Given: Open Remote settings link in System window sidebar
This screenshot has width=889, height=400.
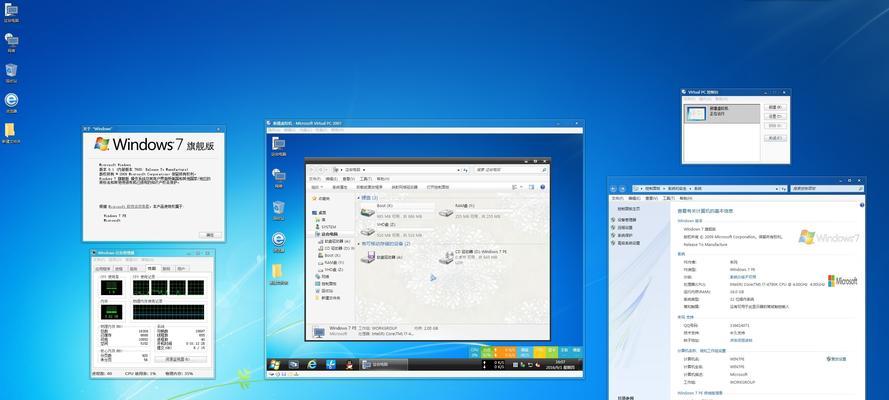Looking at the screenshot, I should coord(624,228).
